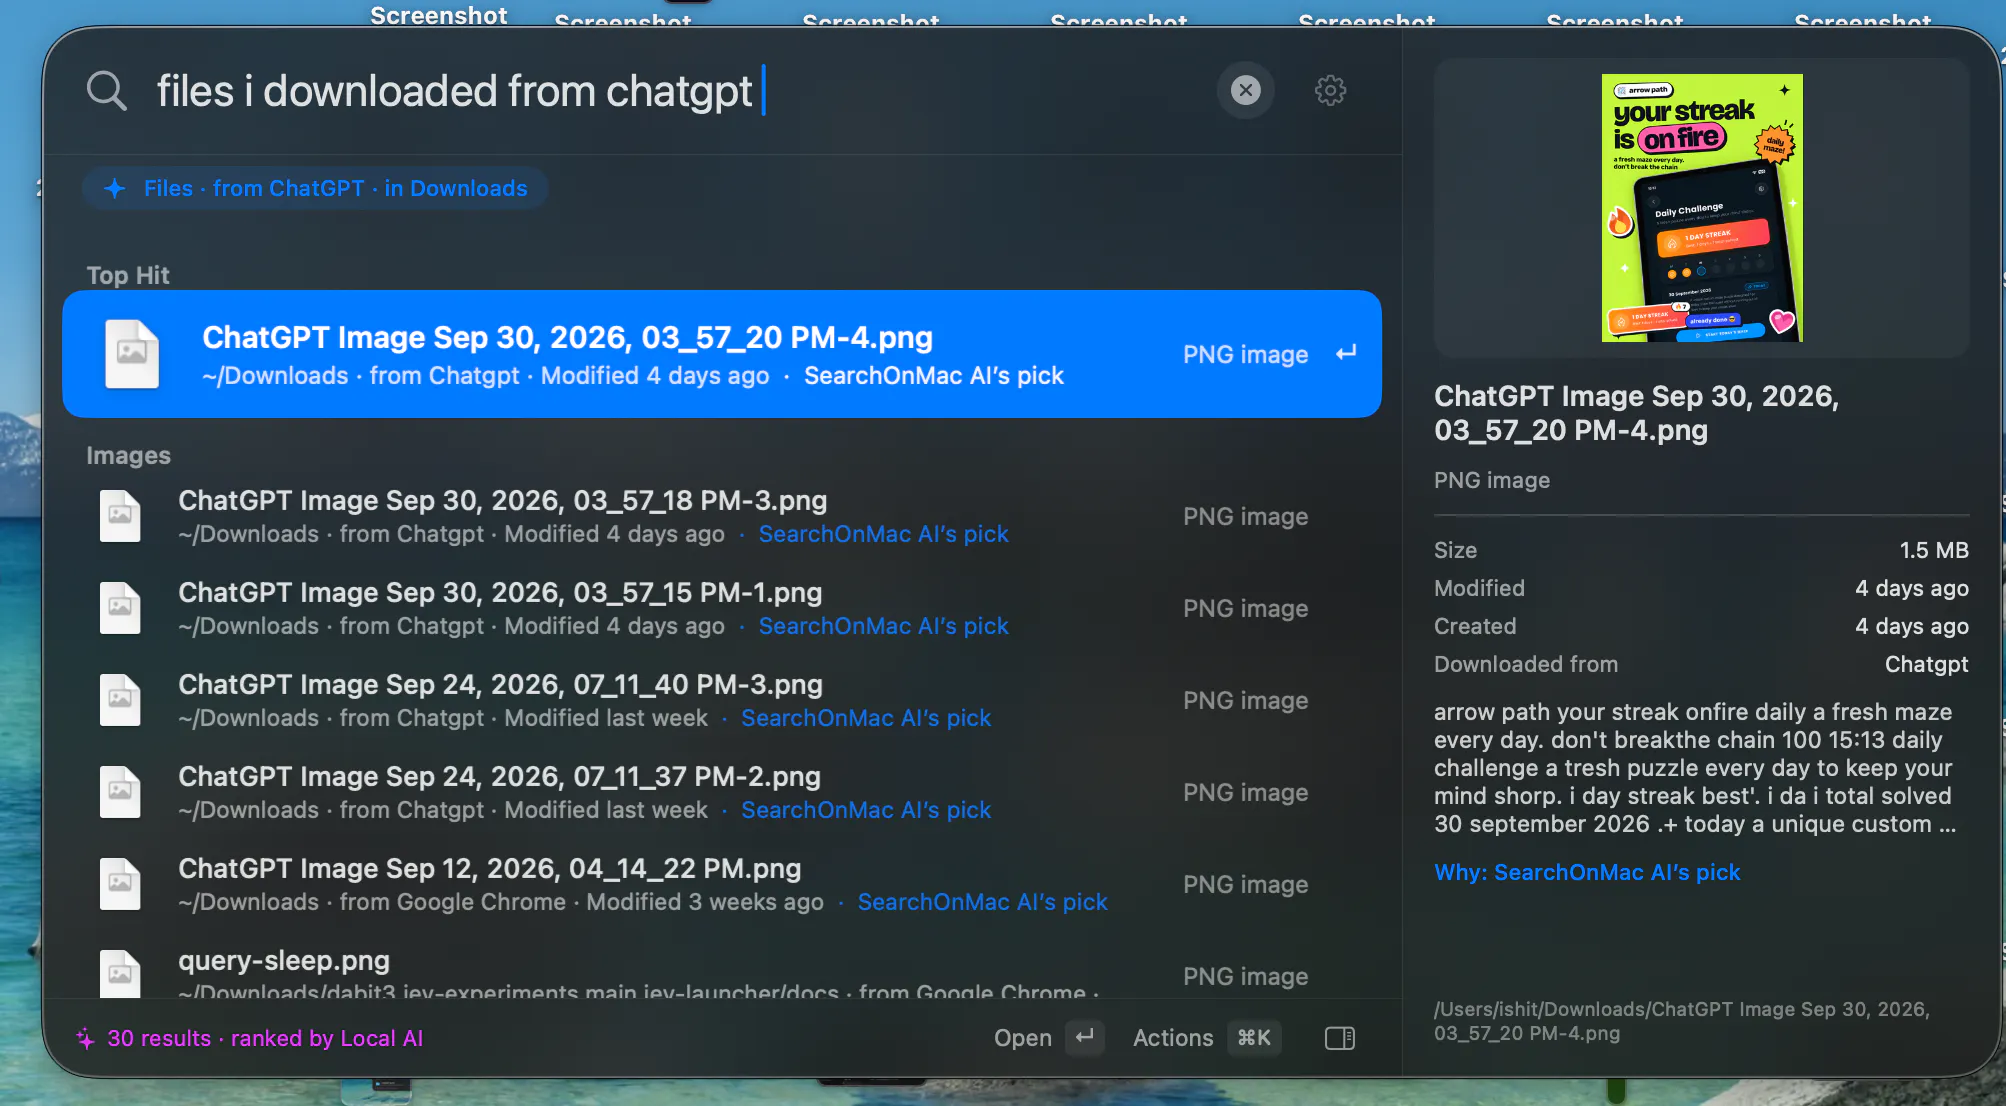The image size is (2006, 1106).
Task: Select ChatGPT Image Sep 24 07_11_40 PM-3.png result
Action: pos(722,700)
